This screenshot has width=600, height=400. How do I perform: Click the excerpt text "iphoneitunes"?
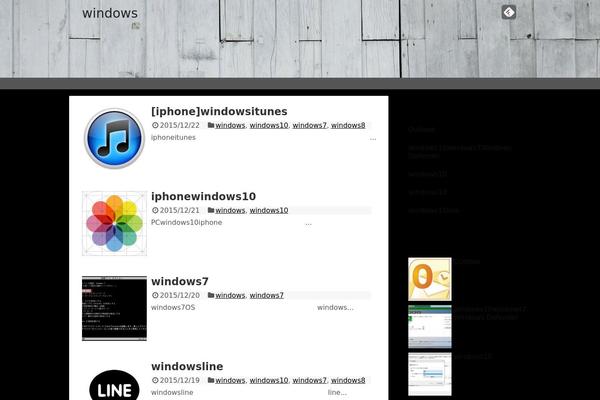[x=173, y=137]
